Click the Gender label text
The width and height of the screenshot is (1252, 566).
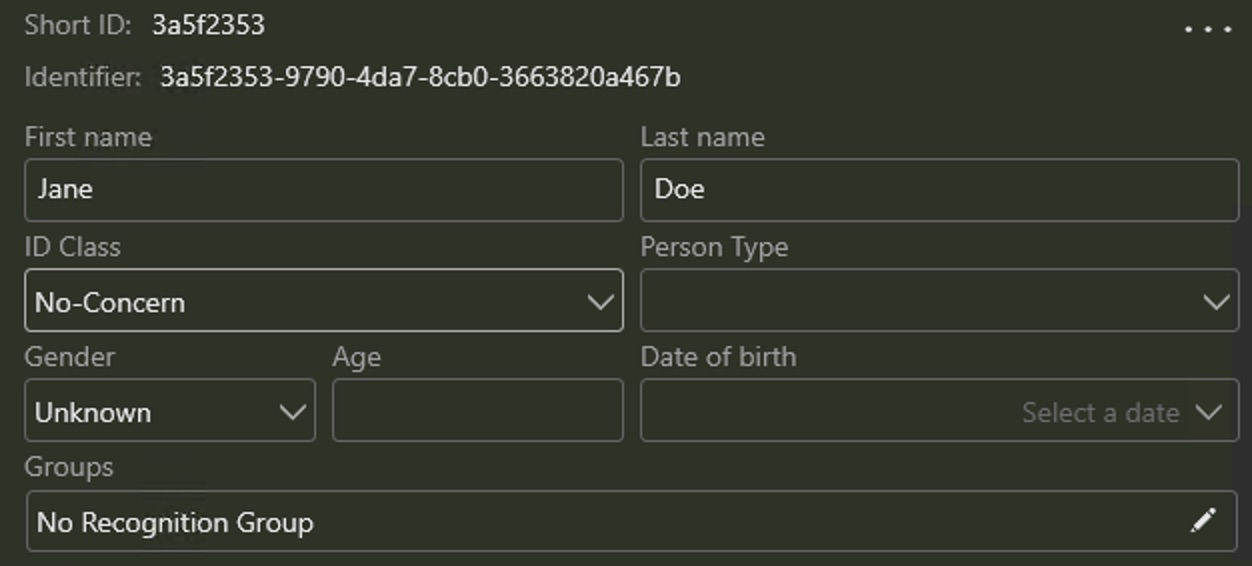69,357
